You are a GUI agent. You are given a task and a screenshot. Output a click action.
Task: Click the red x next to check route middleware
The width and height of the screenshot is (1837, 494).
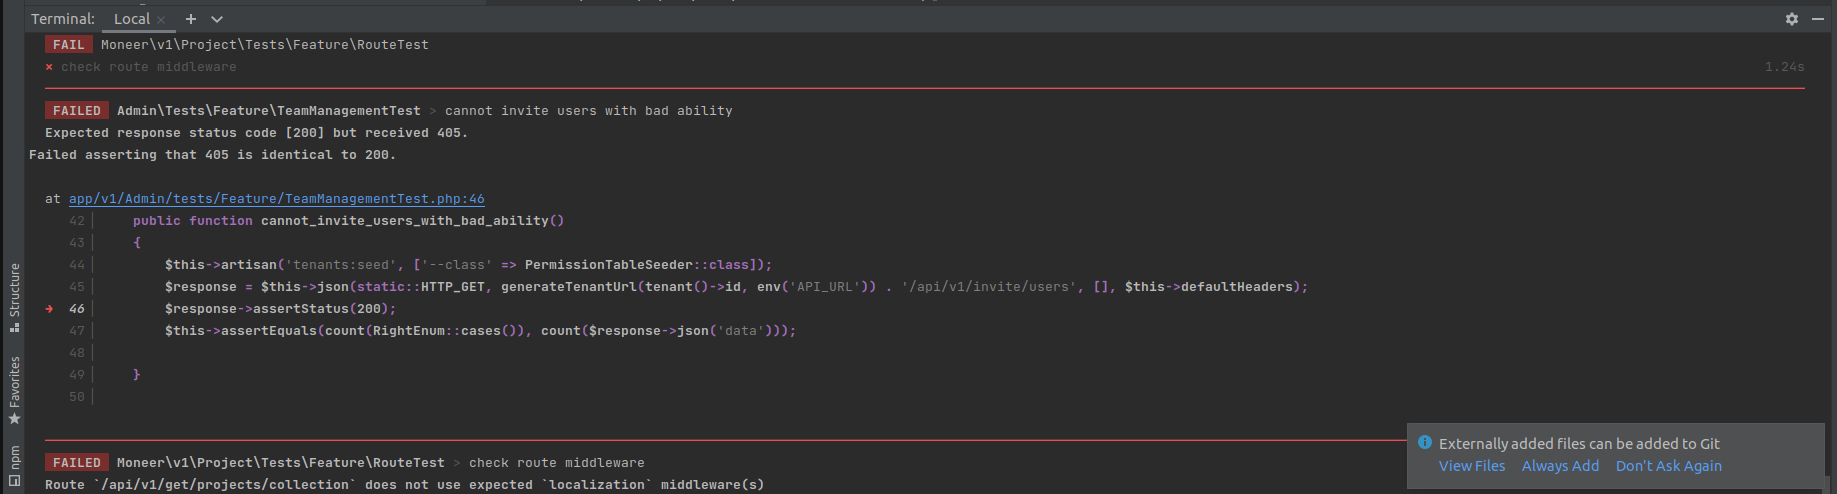49,67
